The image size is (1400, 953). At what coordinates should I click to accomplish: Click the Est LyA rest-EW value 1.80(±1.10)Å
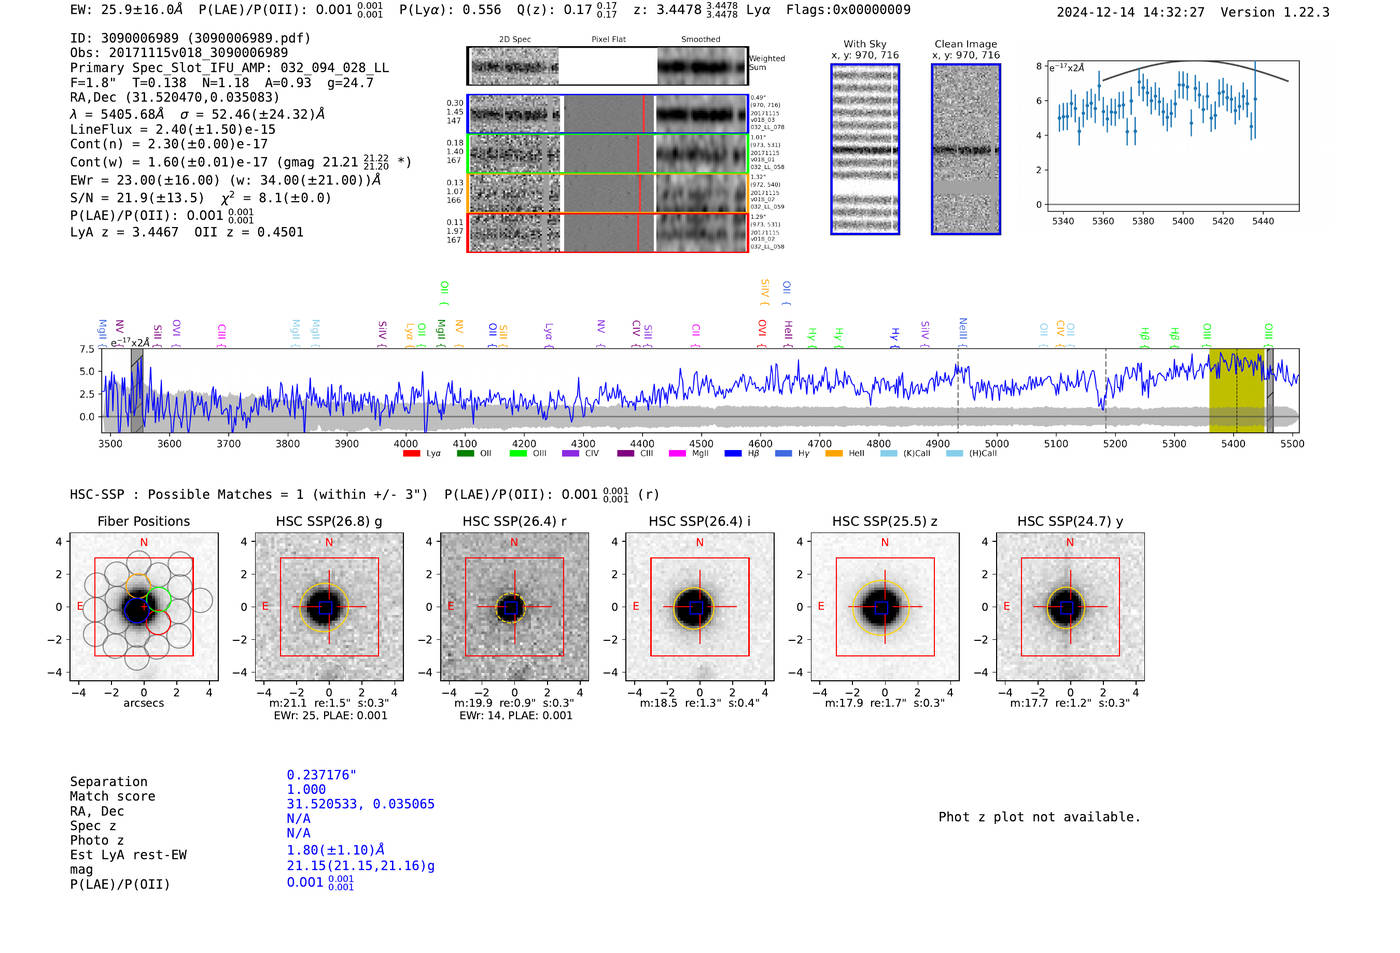tap(336, 850)
